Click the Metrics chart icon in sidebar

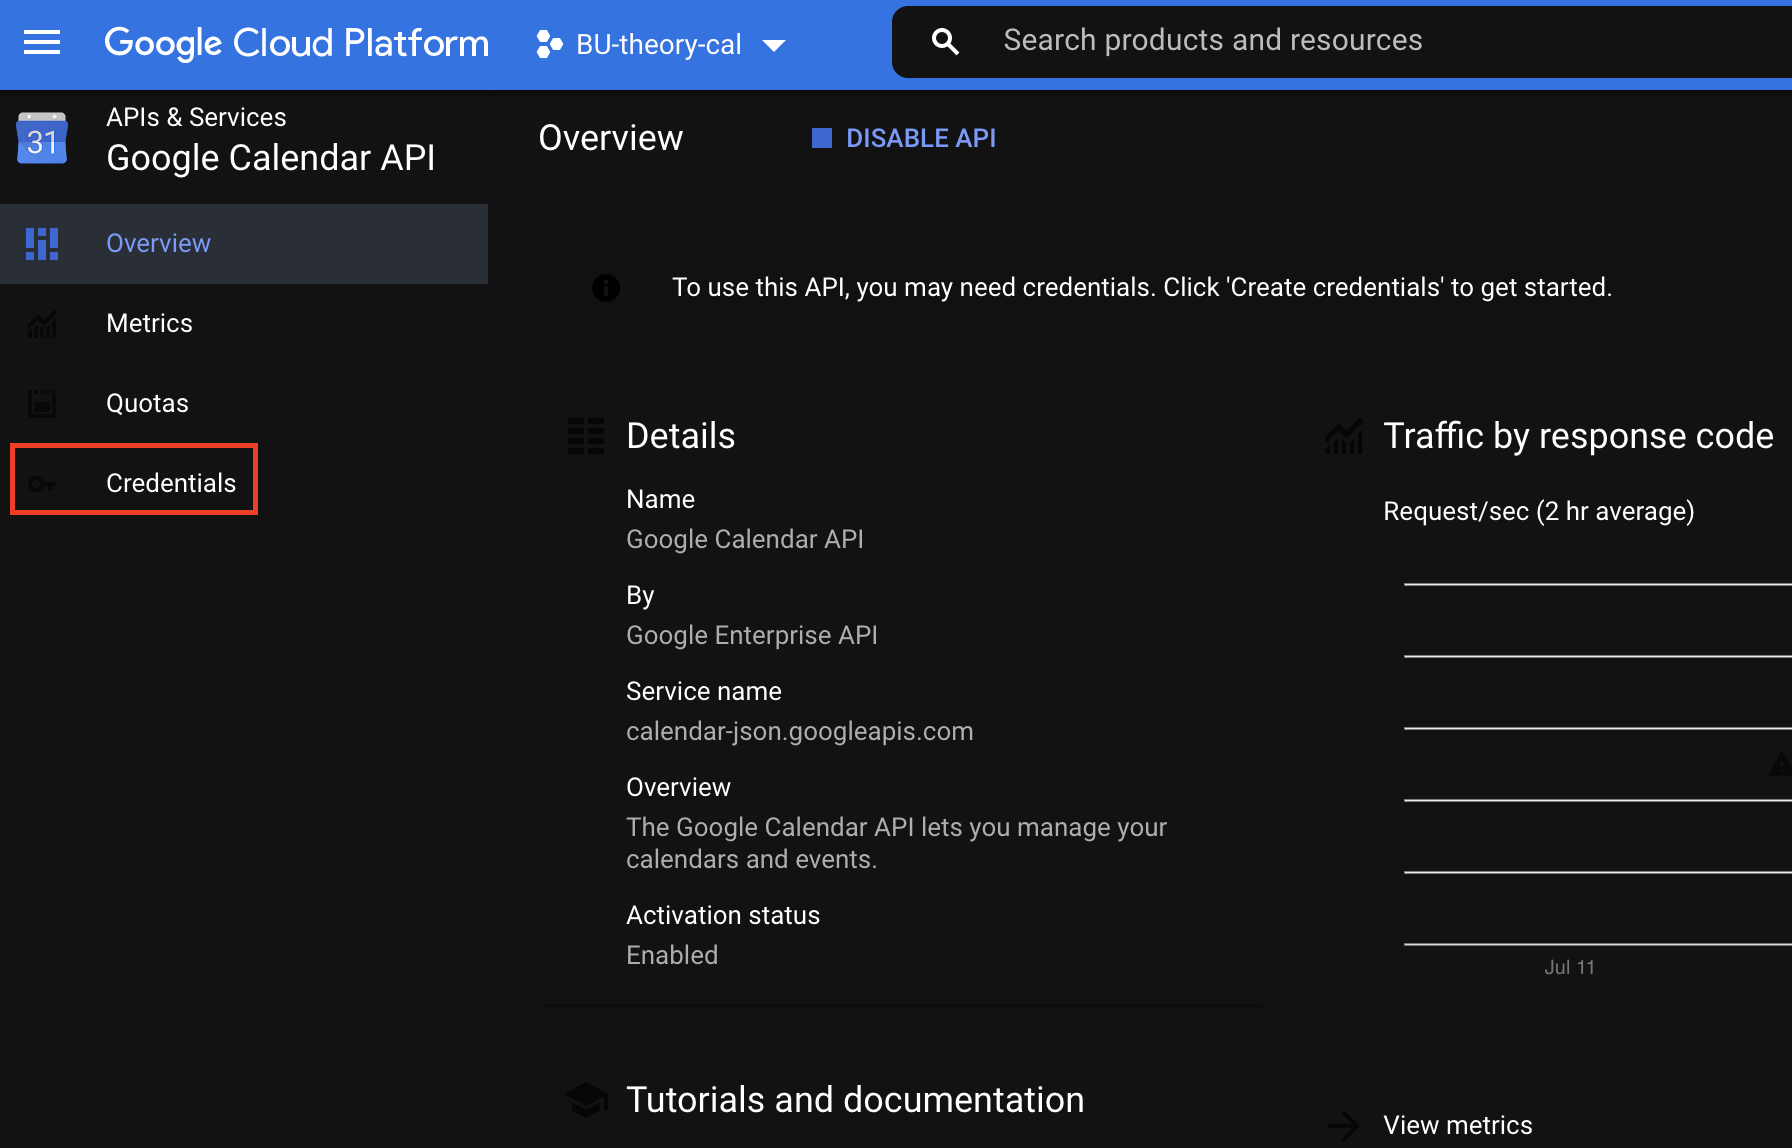(42, 324)
